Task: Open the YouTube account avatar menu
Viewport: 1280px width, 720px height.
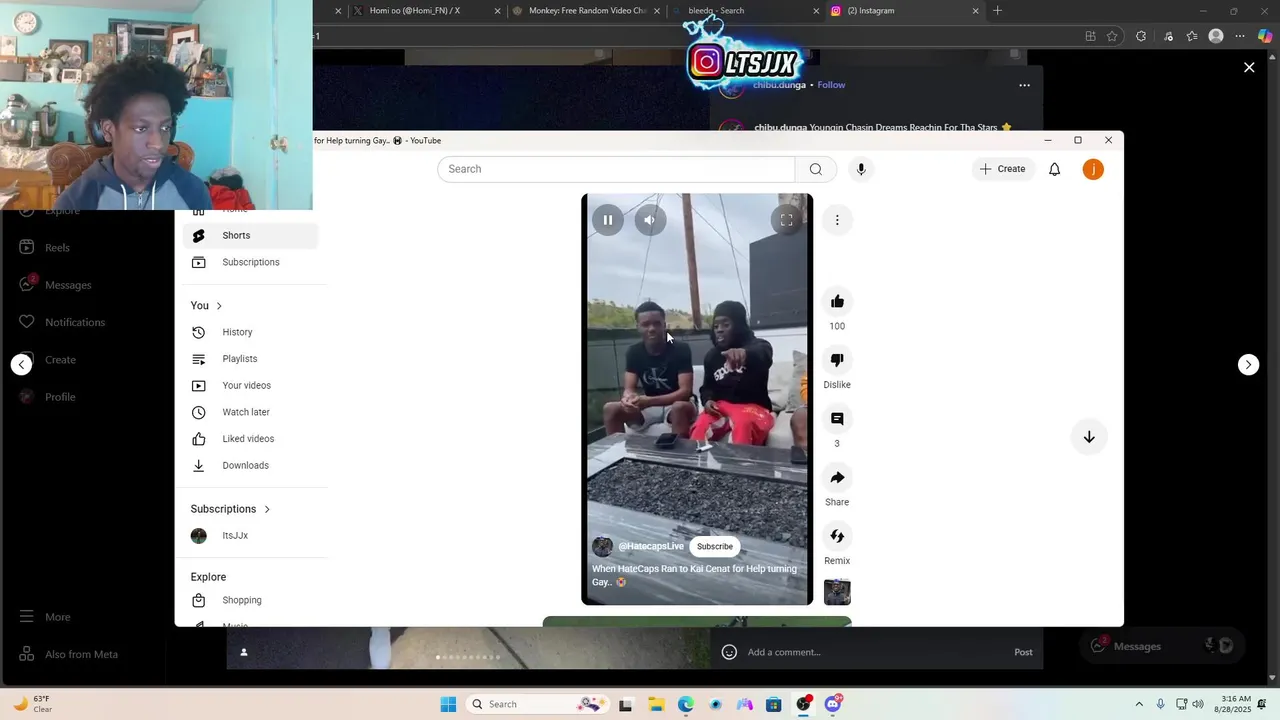Action: (1093, 169)
